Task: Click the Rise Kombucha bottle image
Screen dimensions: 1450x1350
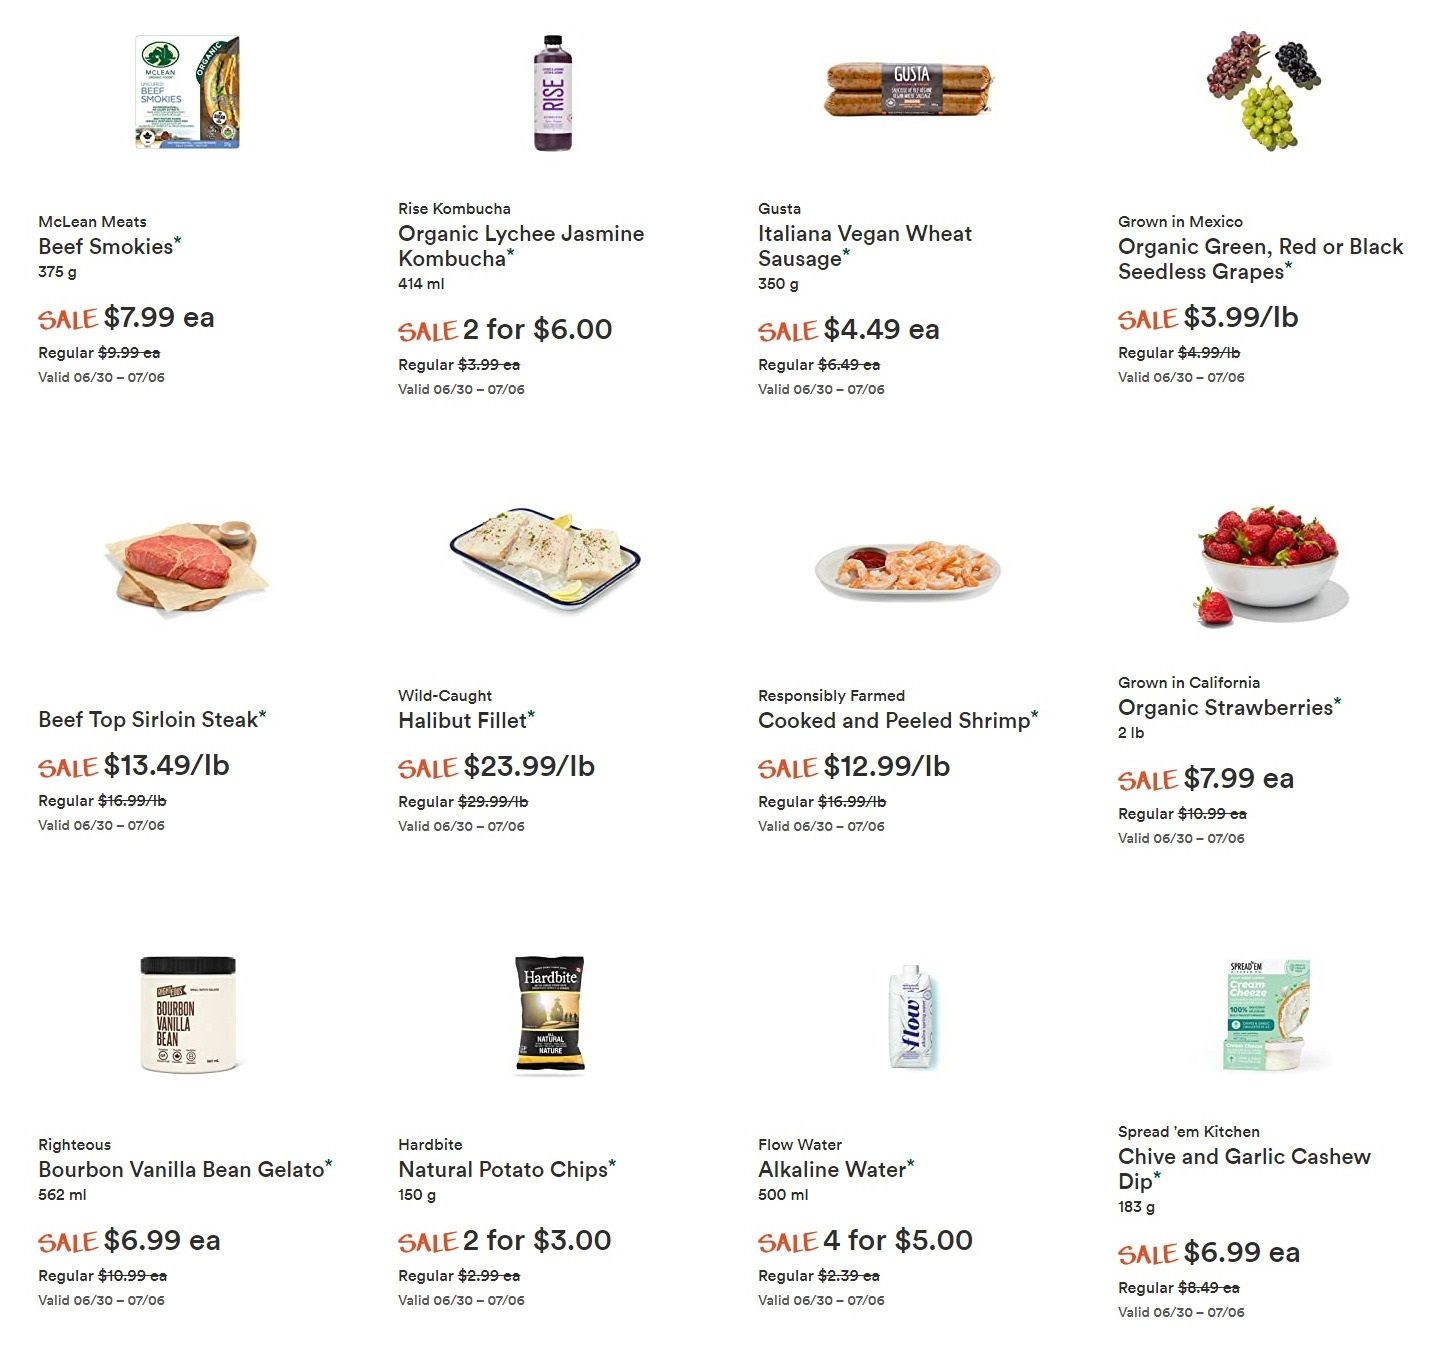Action: click(x=552, y=93)
